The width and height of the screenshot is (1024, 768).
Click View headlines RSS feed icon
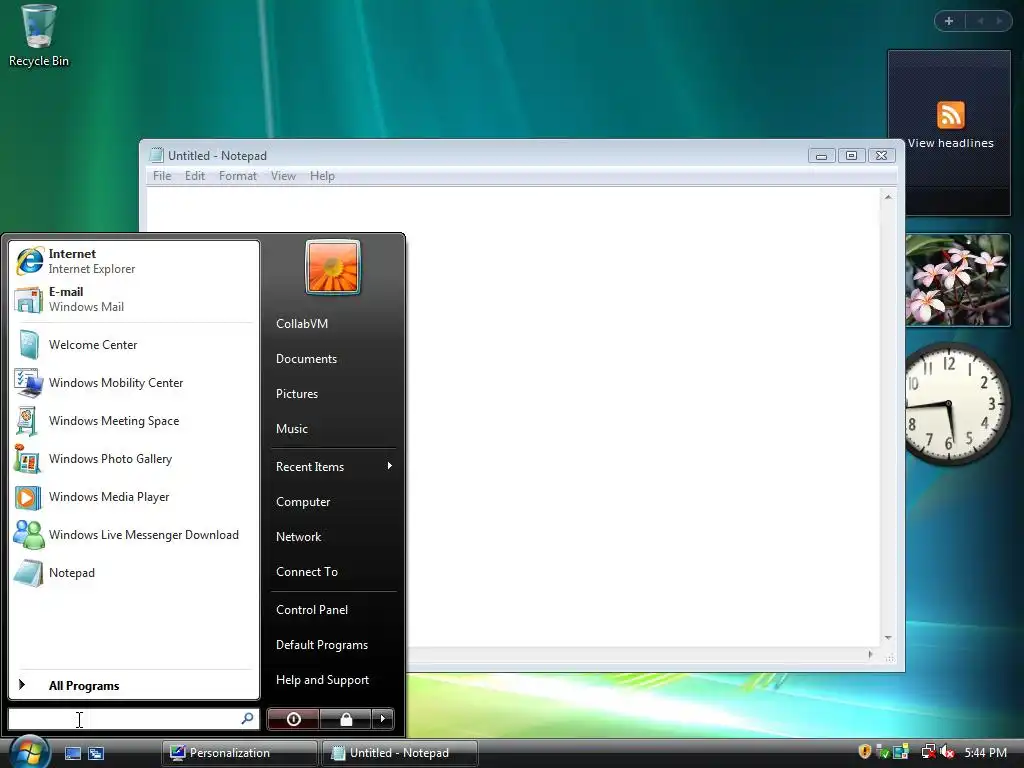950,115
